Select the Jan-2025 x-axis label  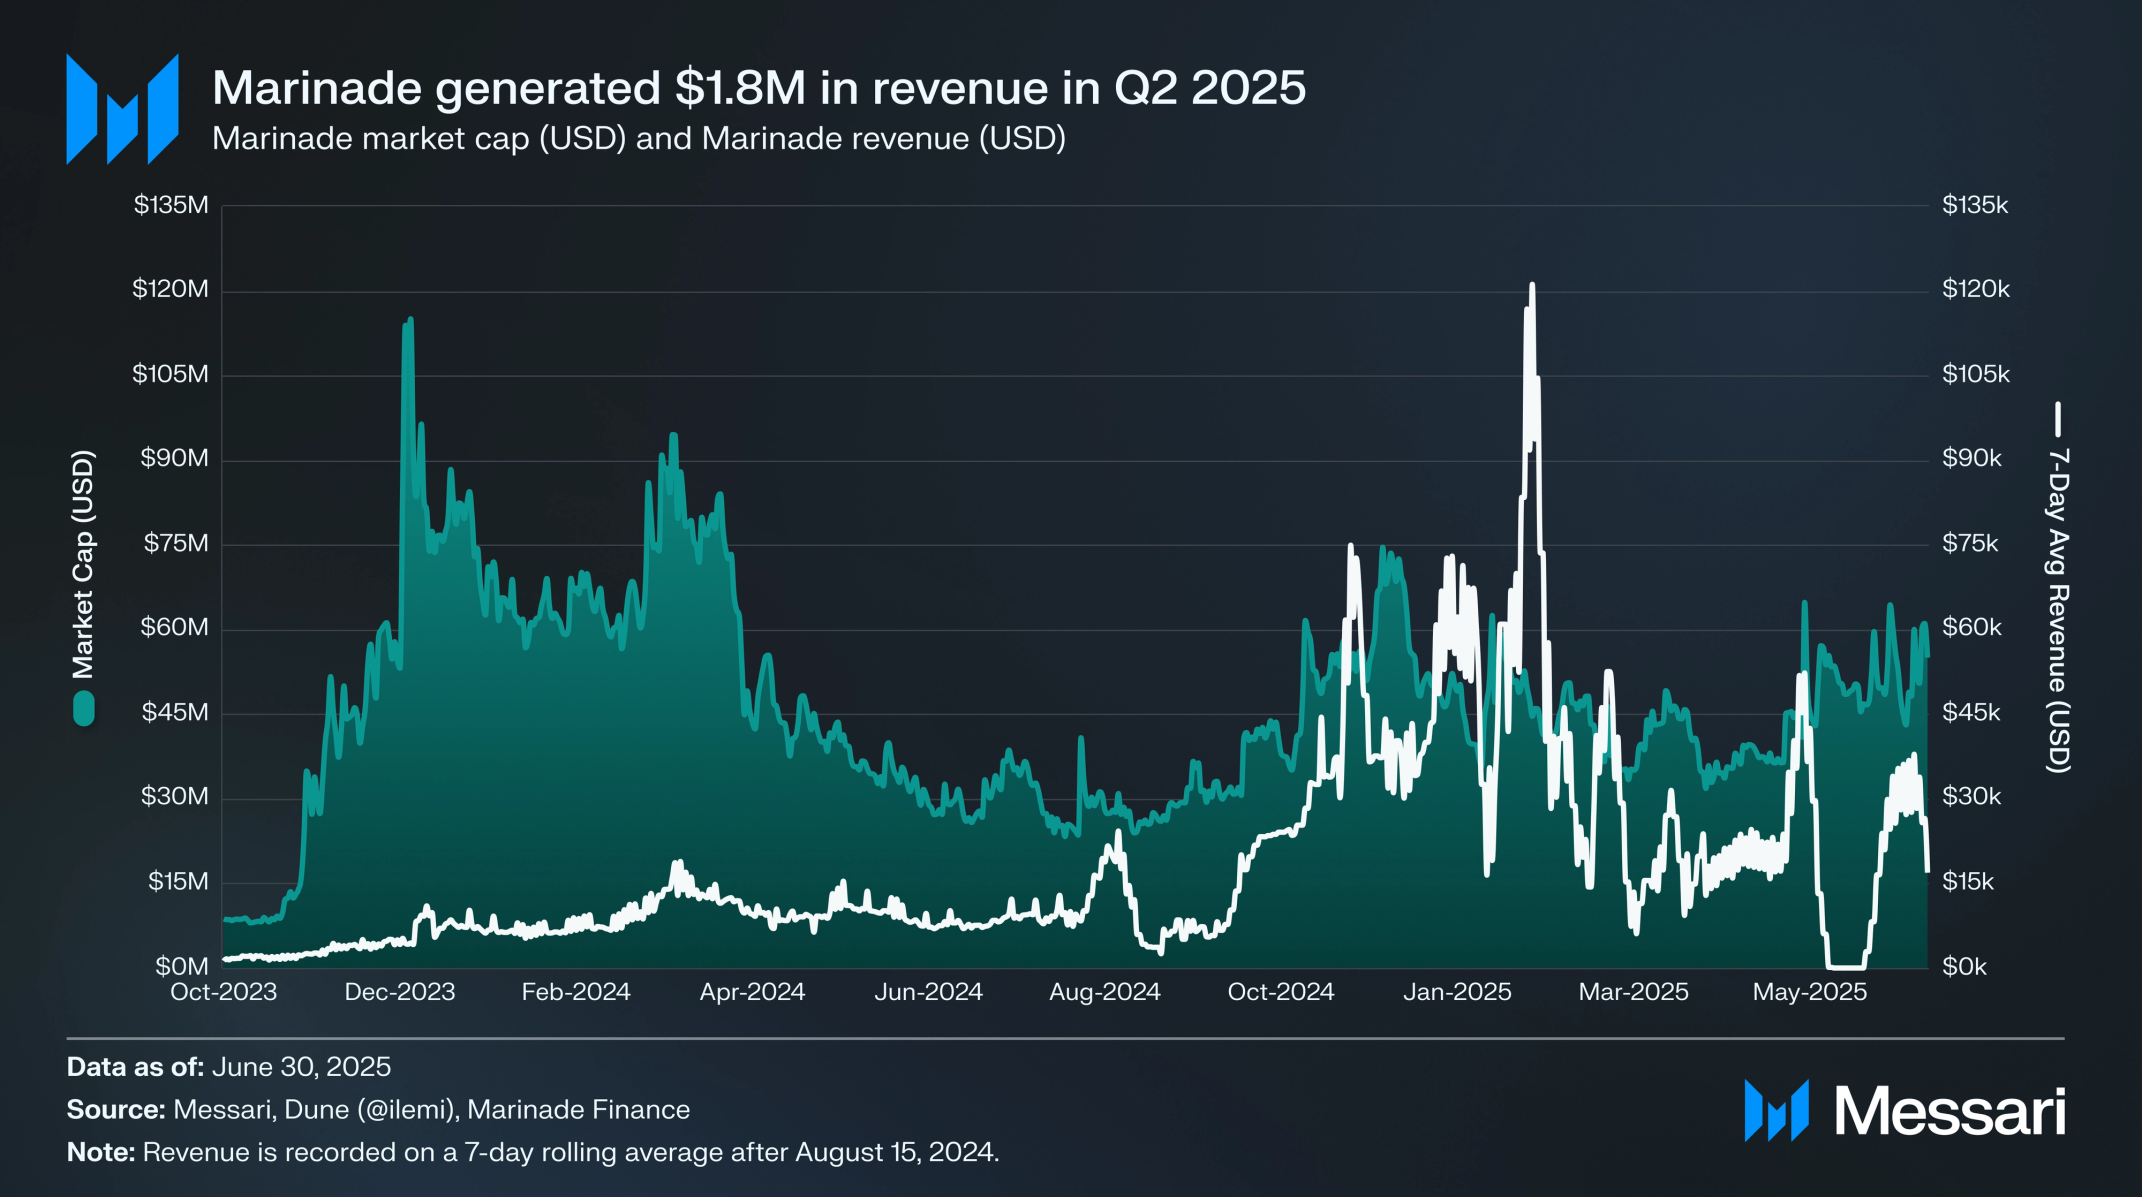(x=1456, y=992)
